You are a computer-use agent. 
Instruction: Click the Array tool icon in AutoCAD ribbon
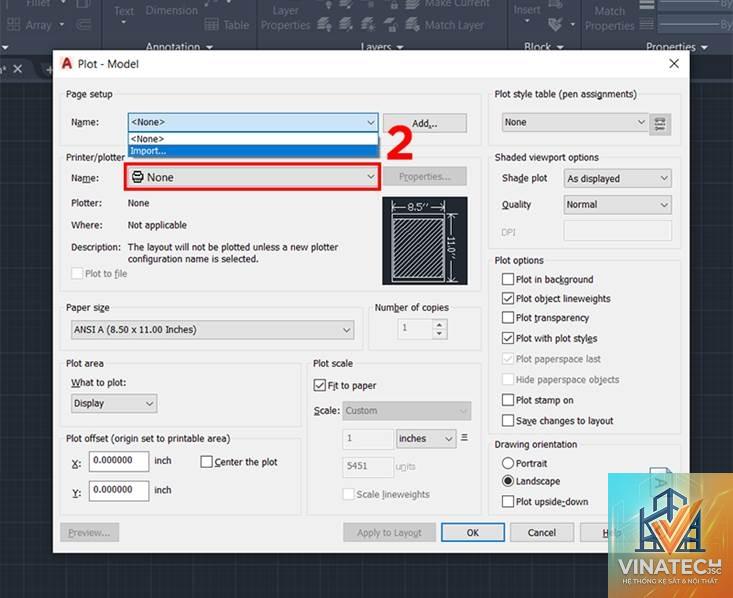click(14, 24)
